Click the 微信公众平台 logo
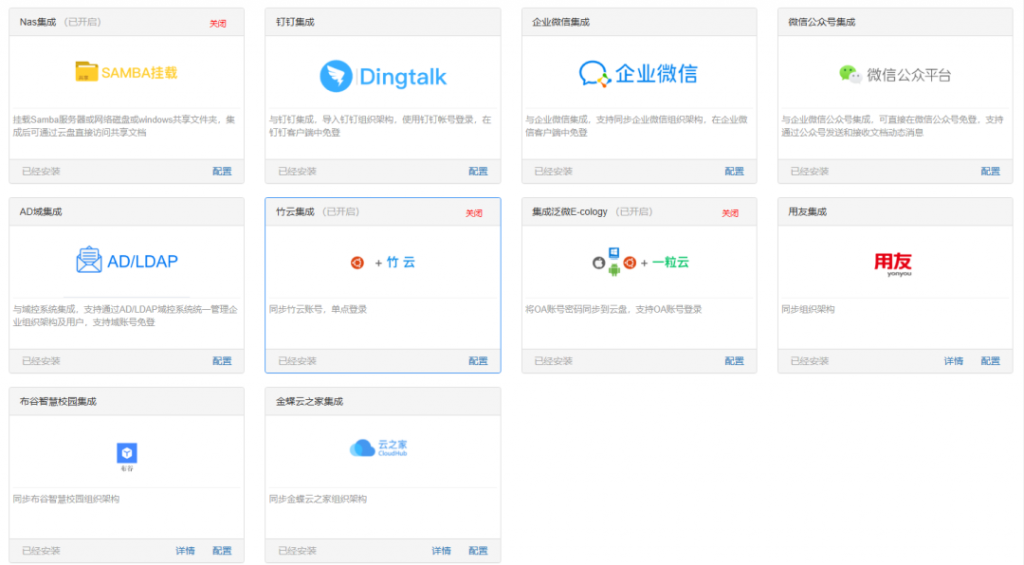Viewport: 1024px width, 565px height. click(894, 74)
